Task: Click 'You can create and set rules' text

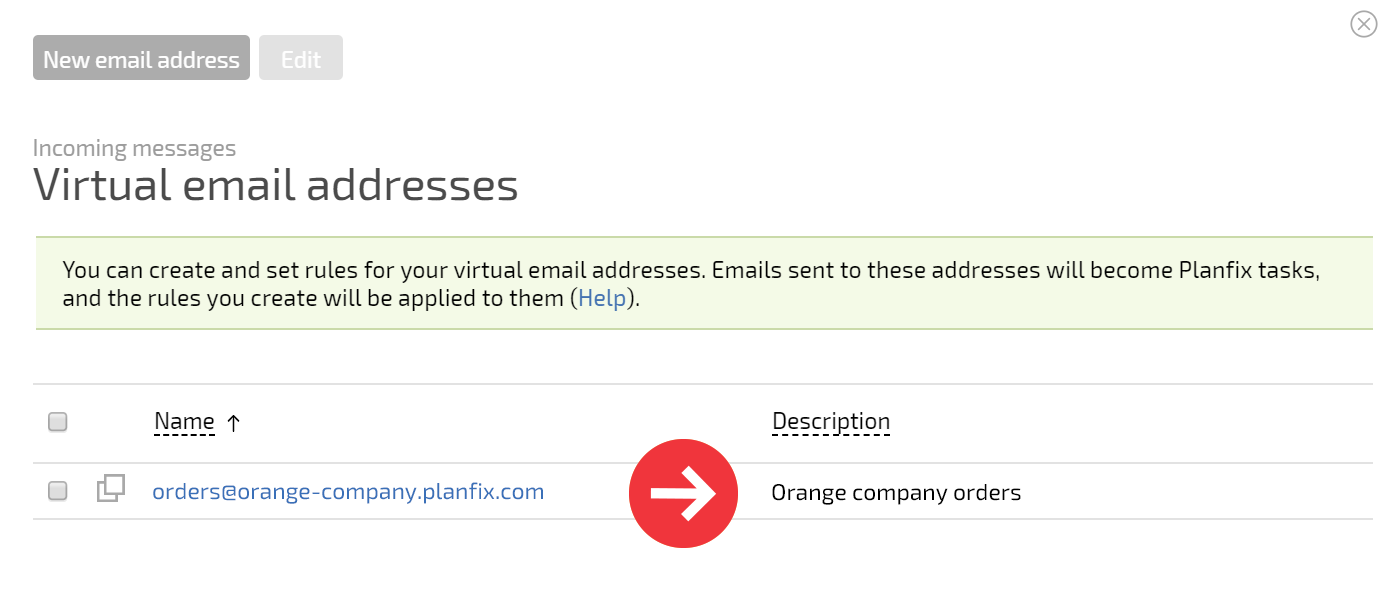Action: coord(205,270)
